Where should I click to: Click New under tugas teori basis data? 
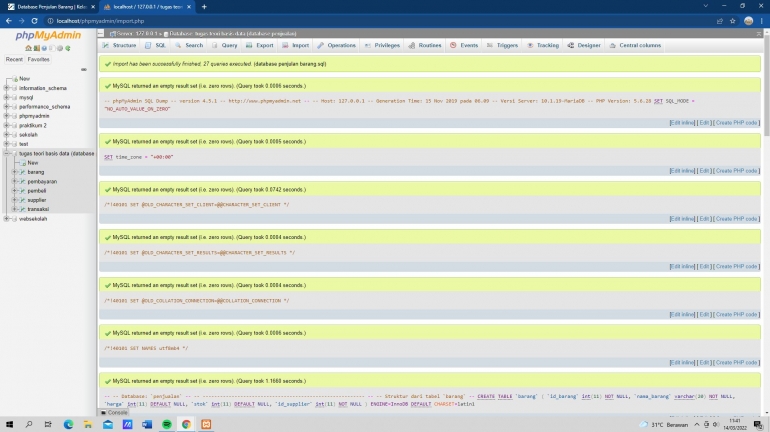pos(32,163)
